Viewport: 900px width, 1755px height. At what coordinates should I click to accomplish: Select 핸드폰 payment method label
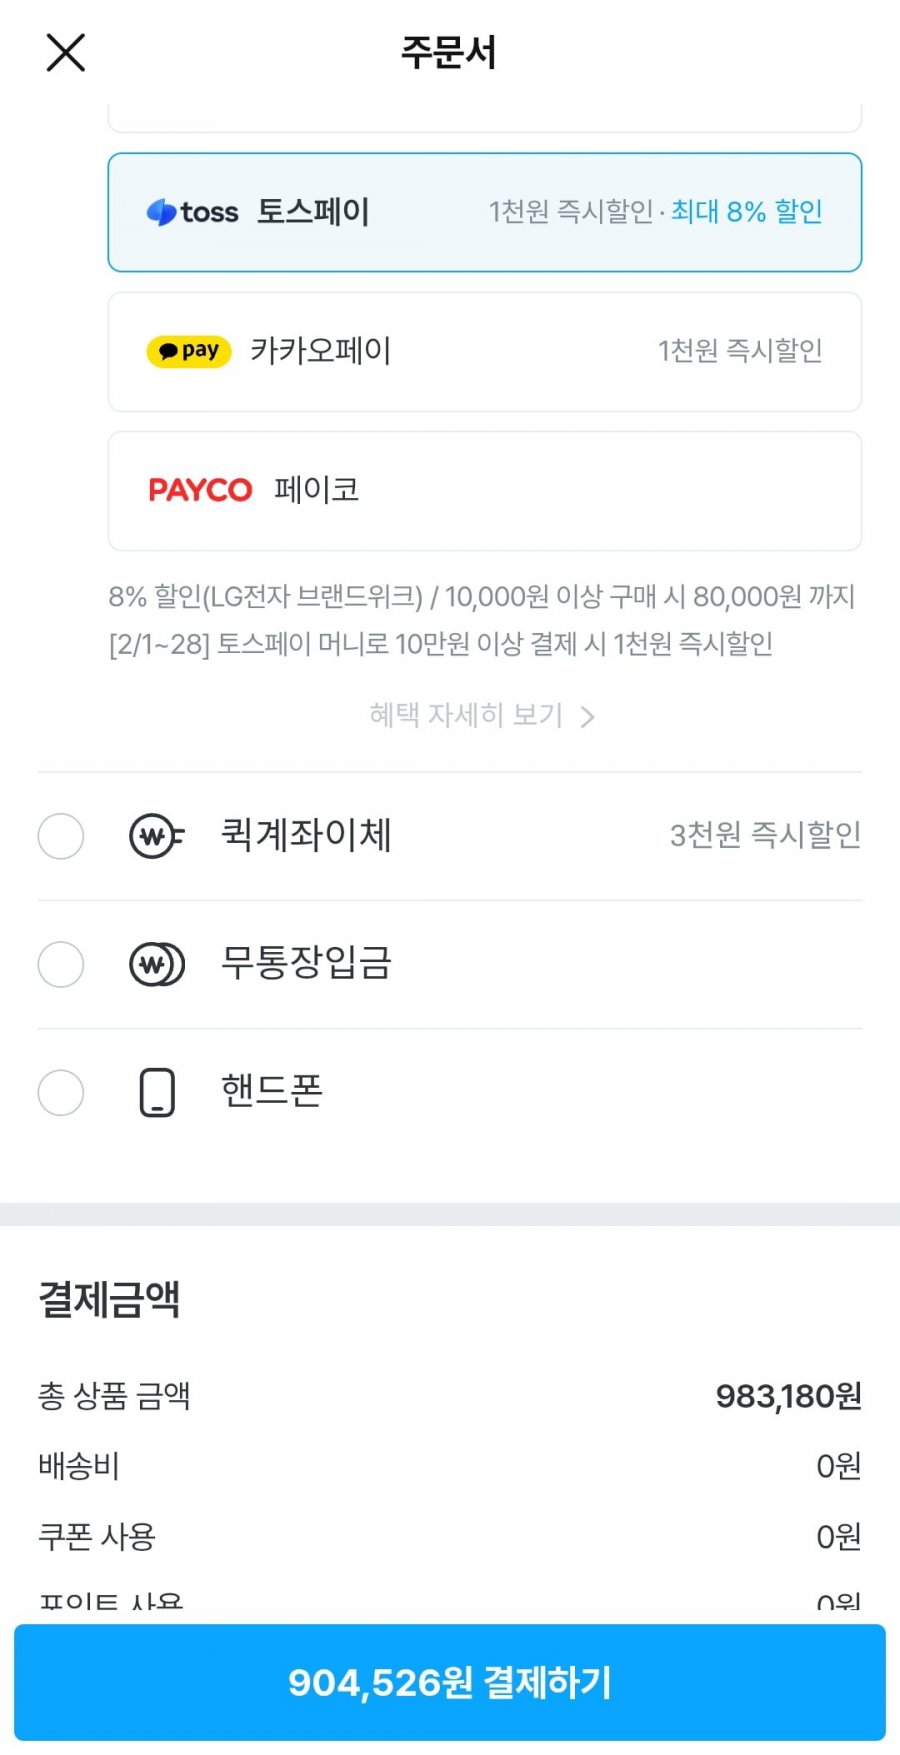272,1091
